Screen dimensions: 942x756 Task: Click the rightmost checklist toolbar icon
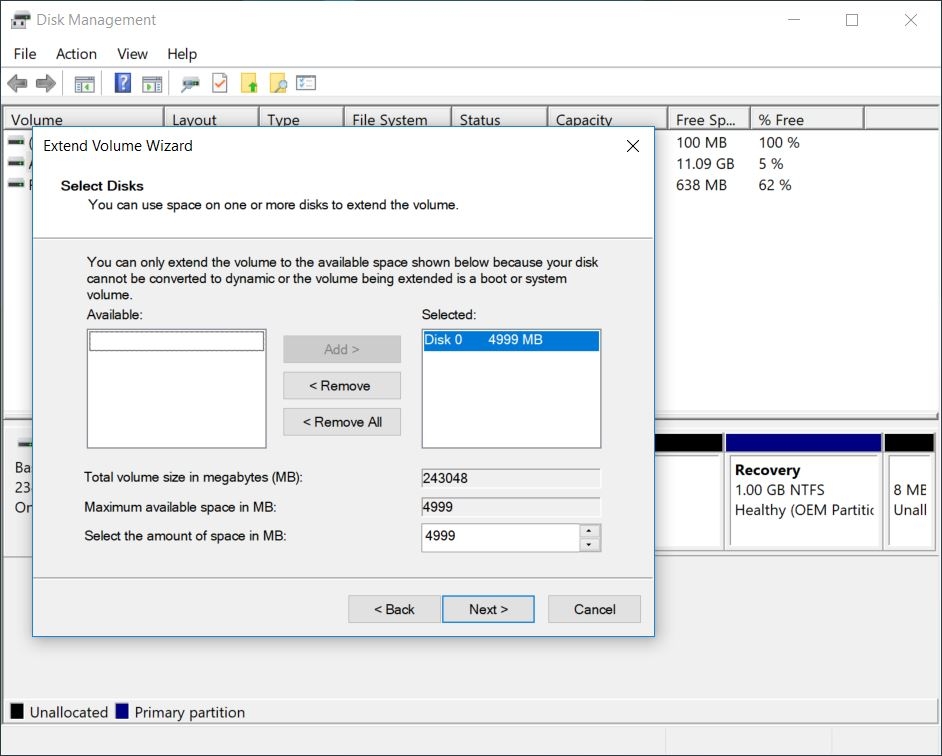click(x=306, y=82)
